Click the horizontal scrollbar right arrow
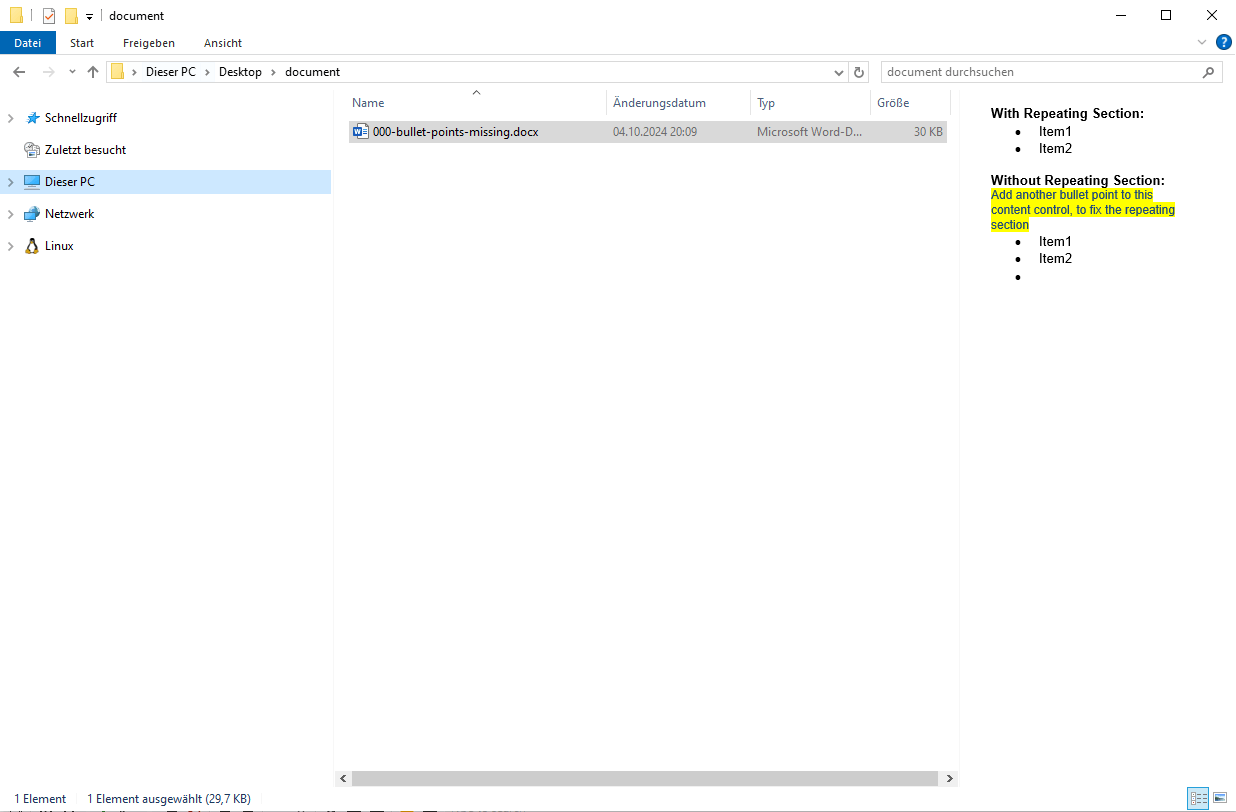The height and width of the screenshot is (812, 1236). [950, 778]
